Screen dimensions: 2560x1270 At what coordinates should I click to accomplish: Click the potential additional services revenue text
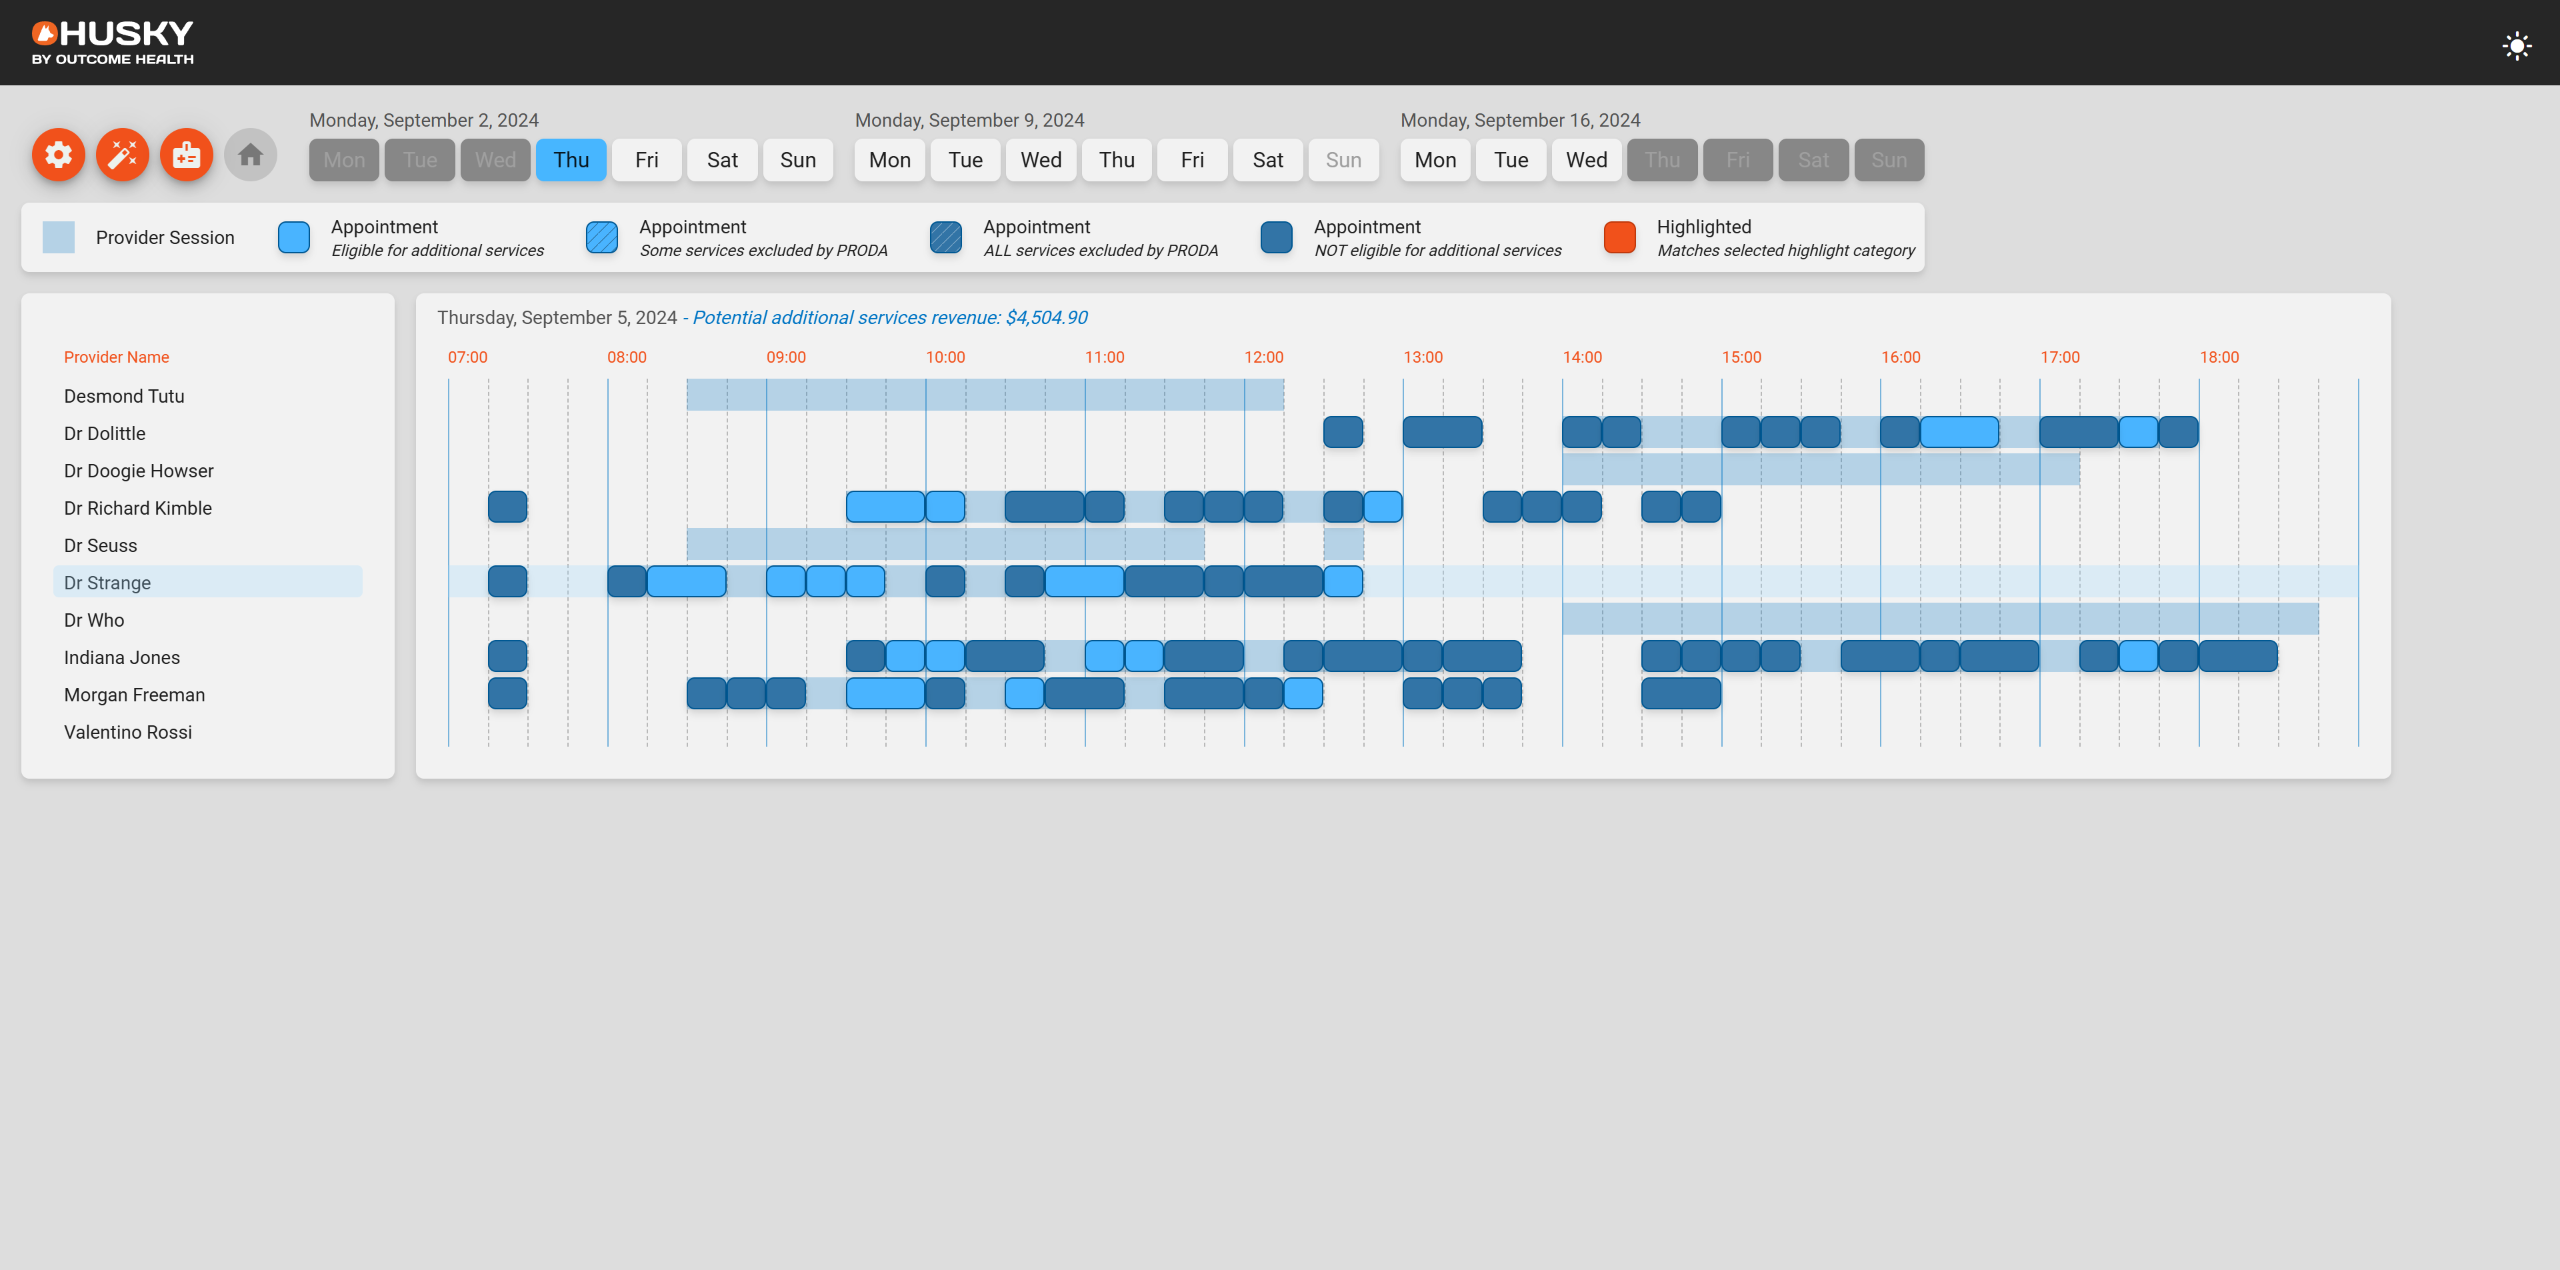(x=890, y=318)
